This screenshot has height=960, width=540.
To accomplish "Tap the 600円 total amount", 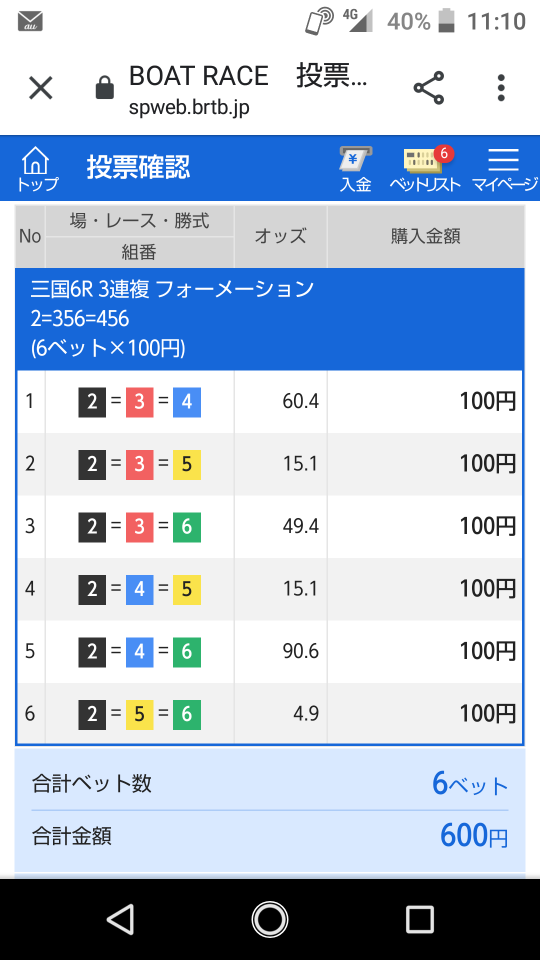I will pos(474,836).
